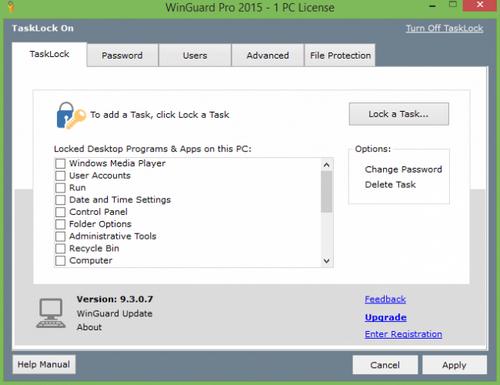The height and width of the screenshot is (385, 500).
Task: Close the WinGuard Pro window
Action: pos(480,5)
